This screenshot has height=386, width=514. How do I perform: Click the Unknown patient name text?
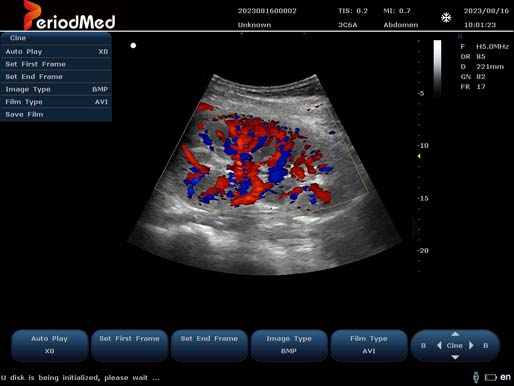[x=254, y=25]
